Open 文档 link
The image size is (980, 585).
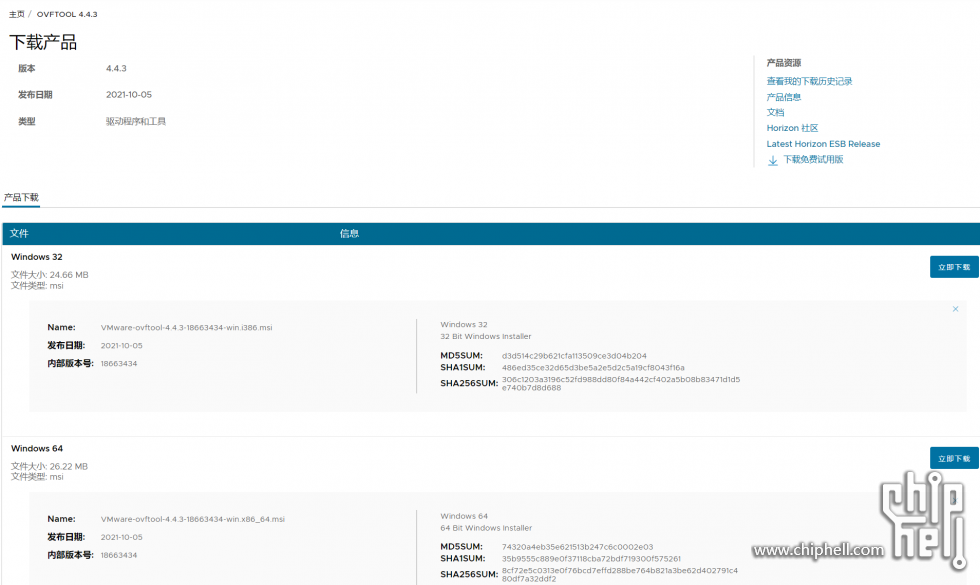775,112
